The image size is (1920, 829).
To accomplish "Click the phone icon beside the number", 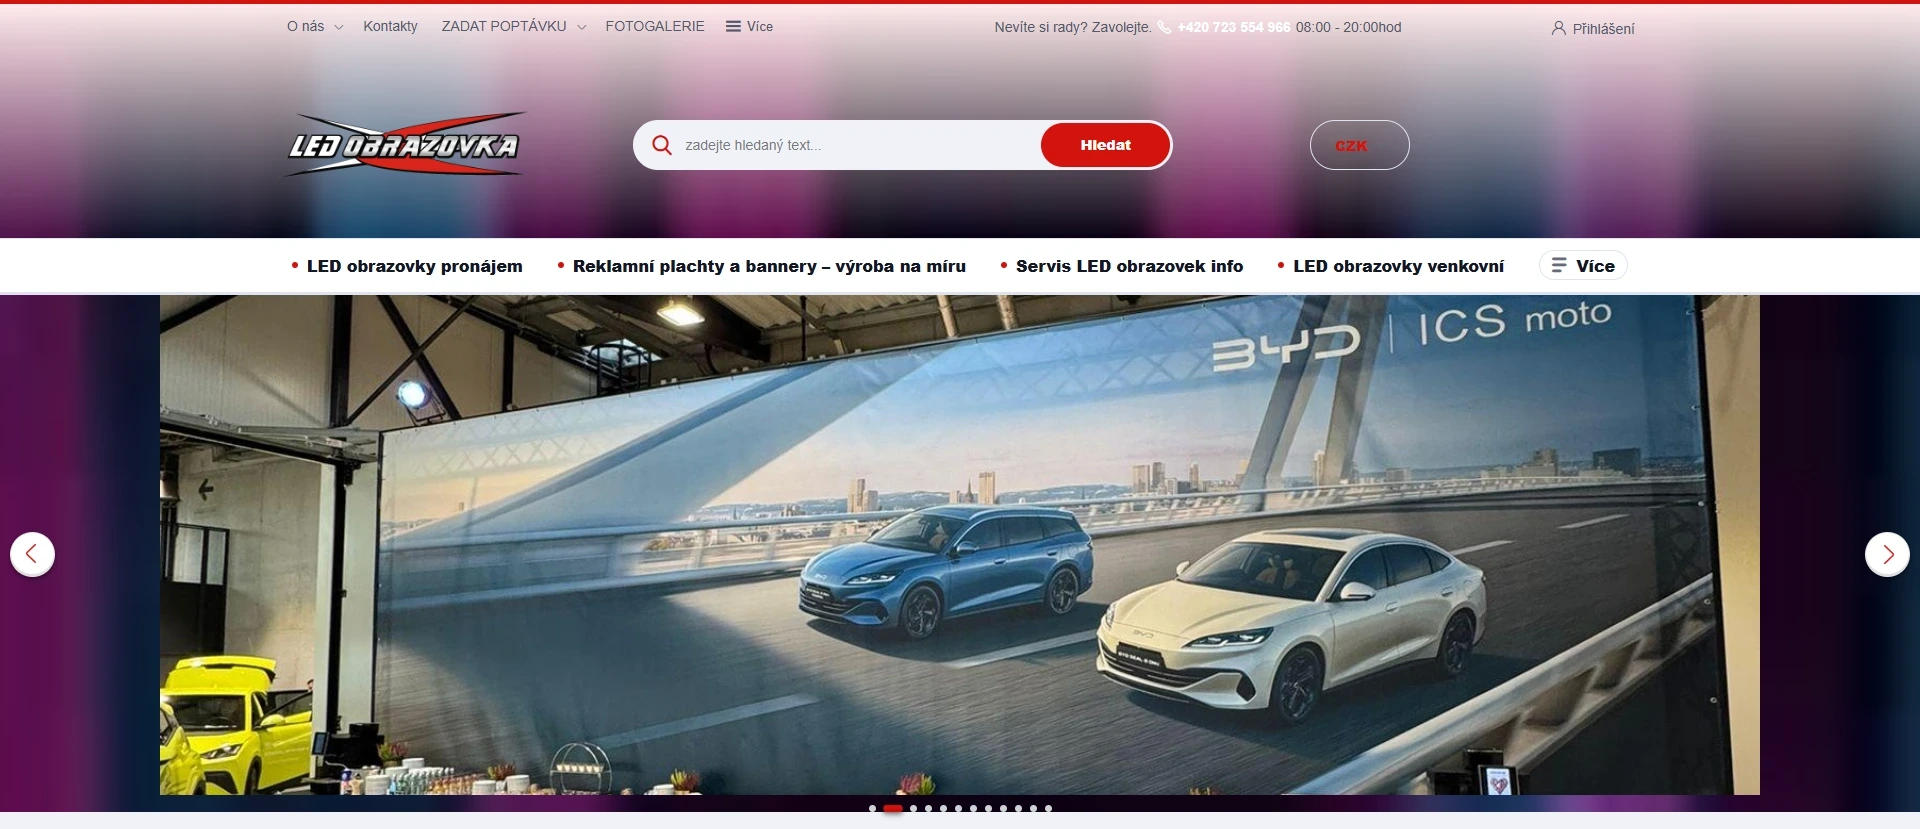I will click(x=1164, y=28).
